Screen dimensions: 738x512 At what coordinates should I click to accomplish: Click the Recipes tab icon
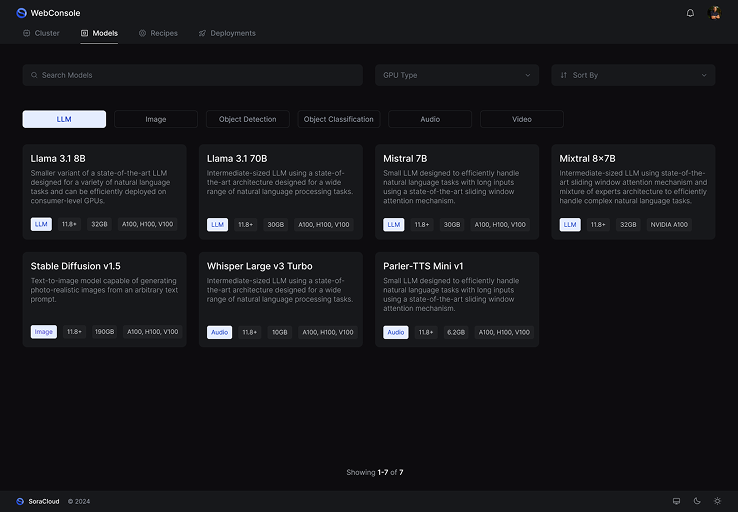coord(142,33)
